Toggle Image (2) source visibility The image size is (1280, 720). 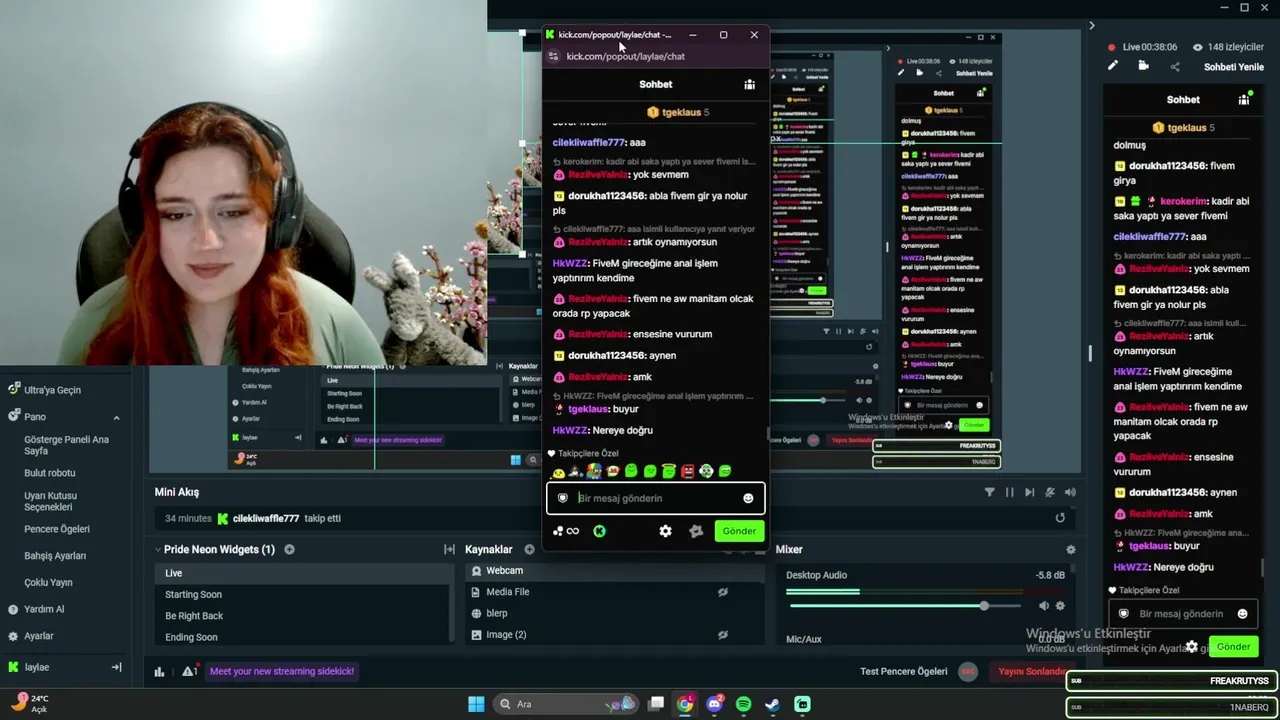(x=722, y=635)
